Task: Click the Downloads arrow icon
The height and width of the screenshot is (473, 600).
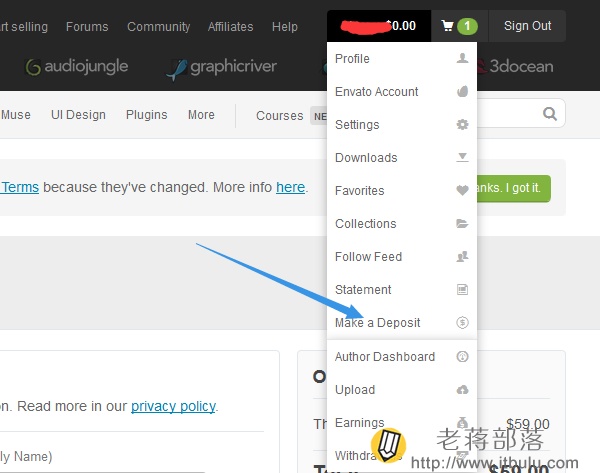Action: 462,157
